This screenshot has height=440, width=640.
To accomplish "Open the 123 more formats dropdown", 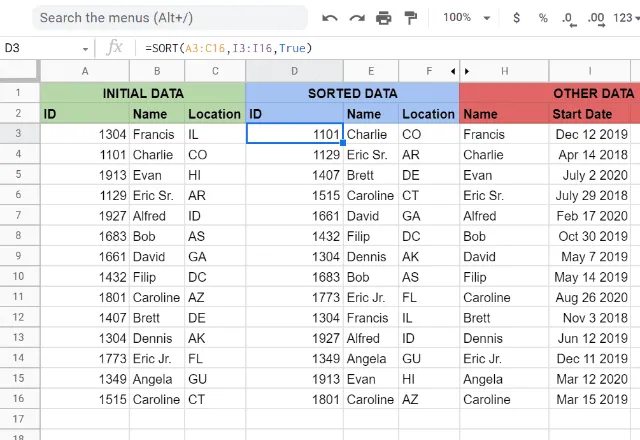I will coord(626,18).
